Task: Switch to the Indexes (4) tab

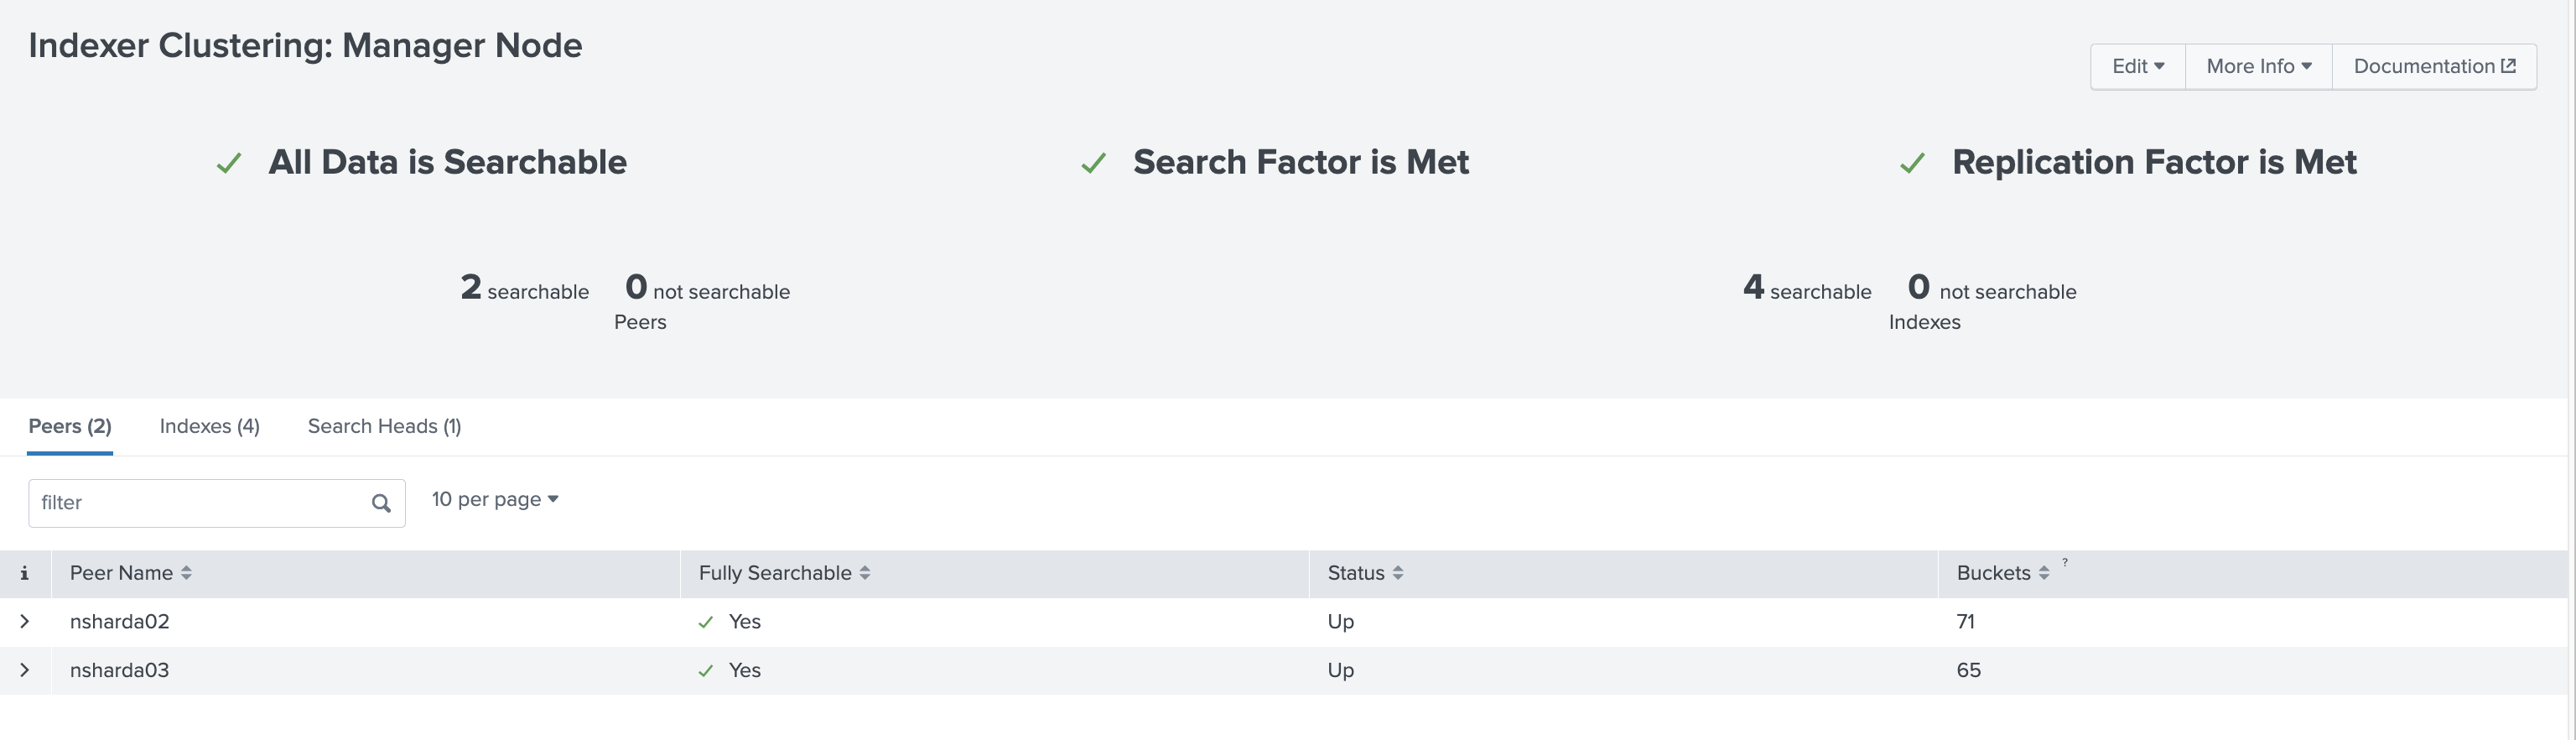Action: pos(210,426)
